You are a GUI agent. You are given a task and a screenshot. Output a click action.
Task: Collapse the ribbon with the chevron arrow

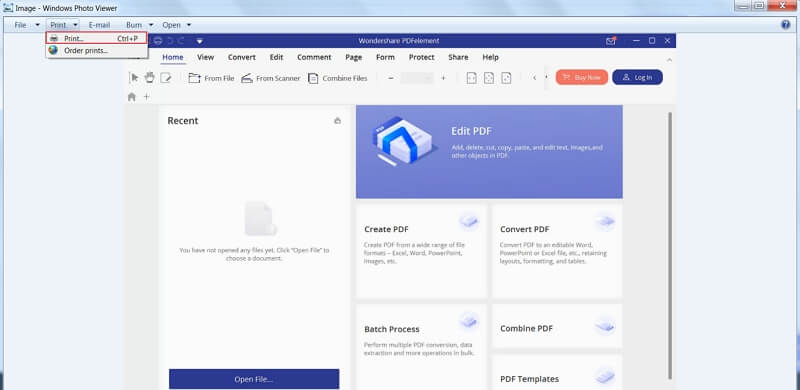tap(669, 60)
